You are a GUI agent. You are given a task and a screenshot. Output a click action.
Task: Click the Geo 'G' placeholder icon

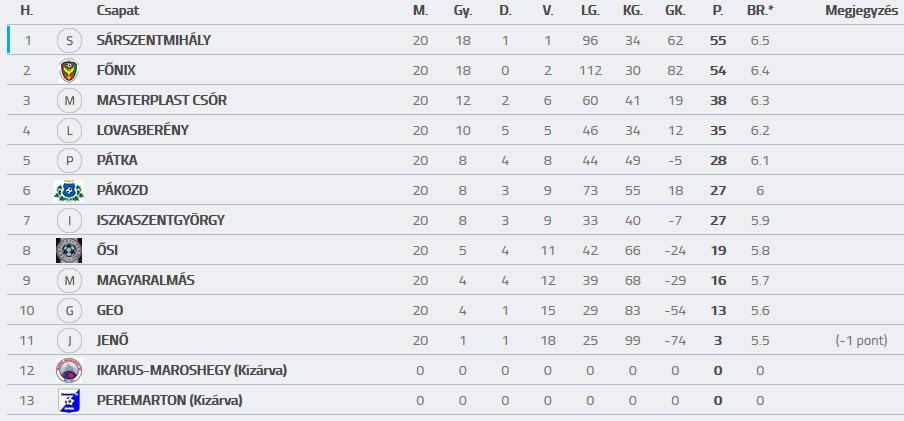[70, 310]
